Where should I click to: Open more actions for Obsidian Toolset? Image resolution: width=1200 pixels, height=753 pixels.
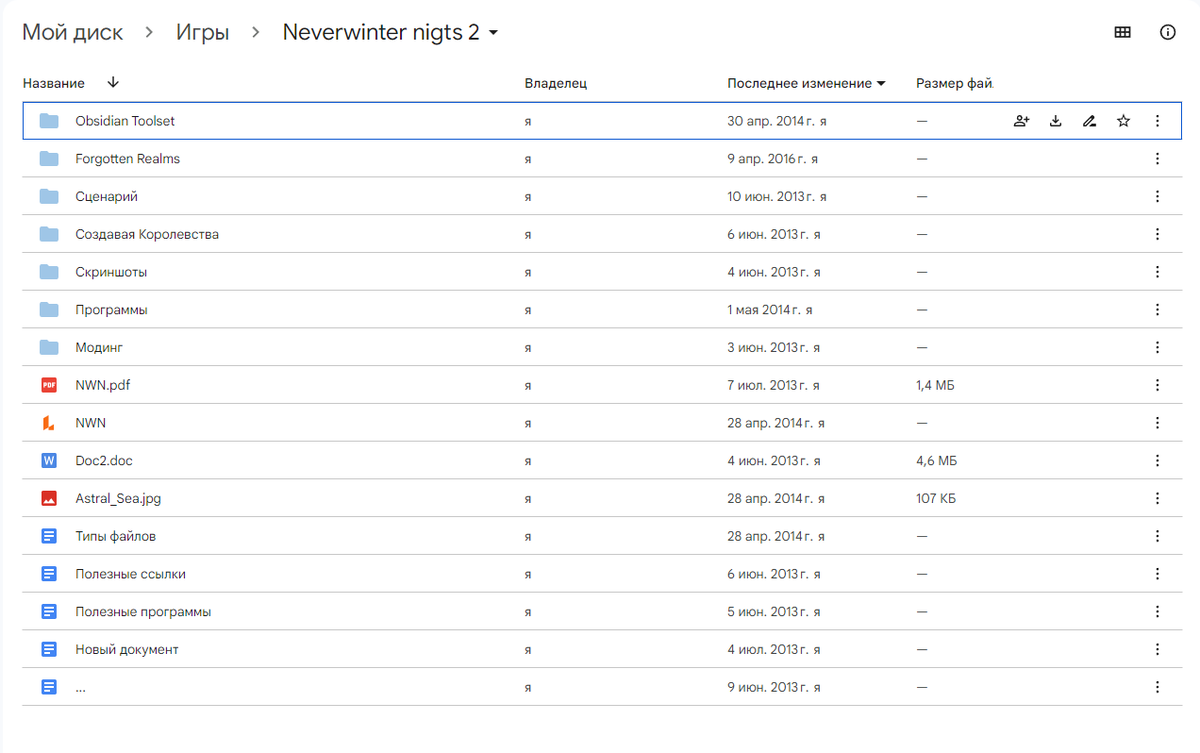click(x=1157, y=121)
